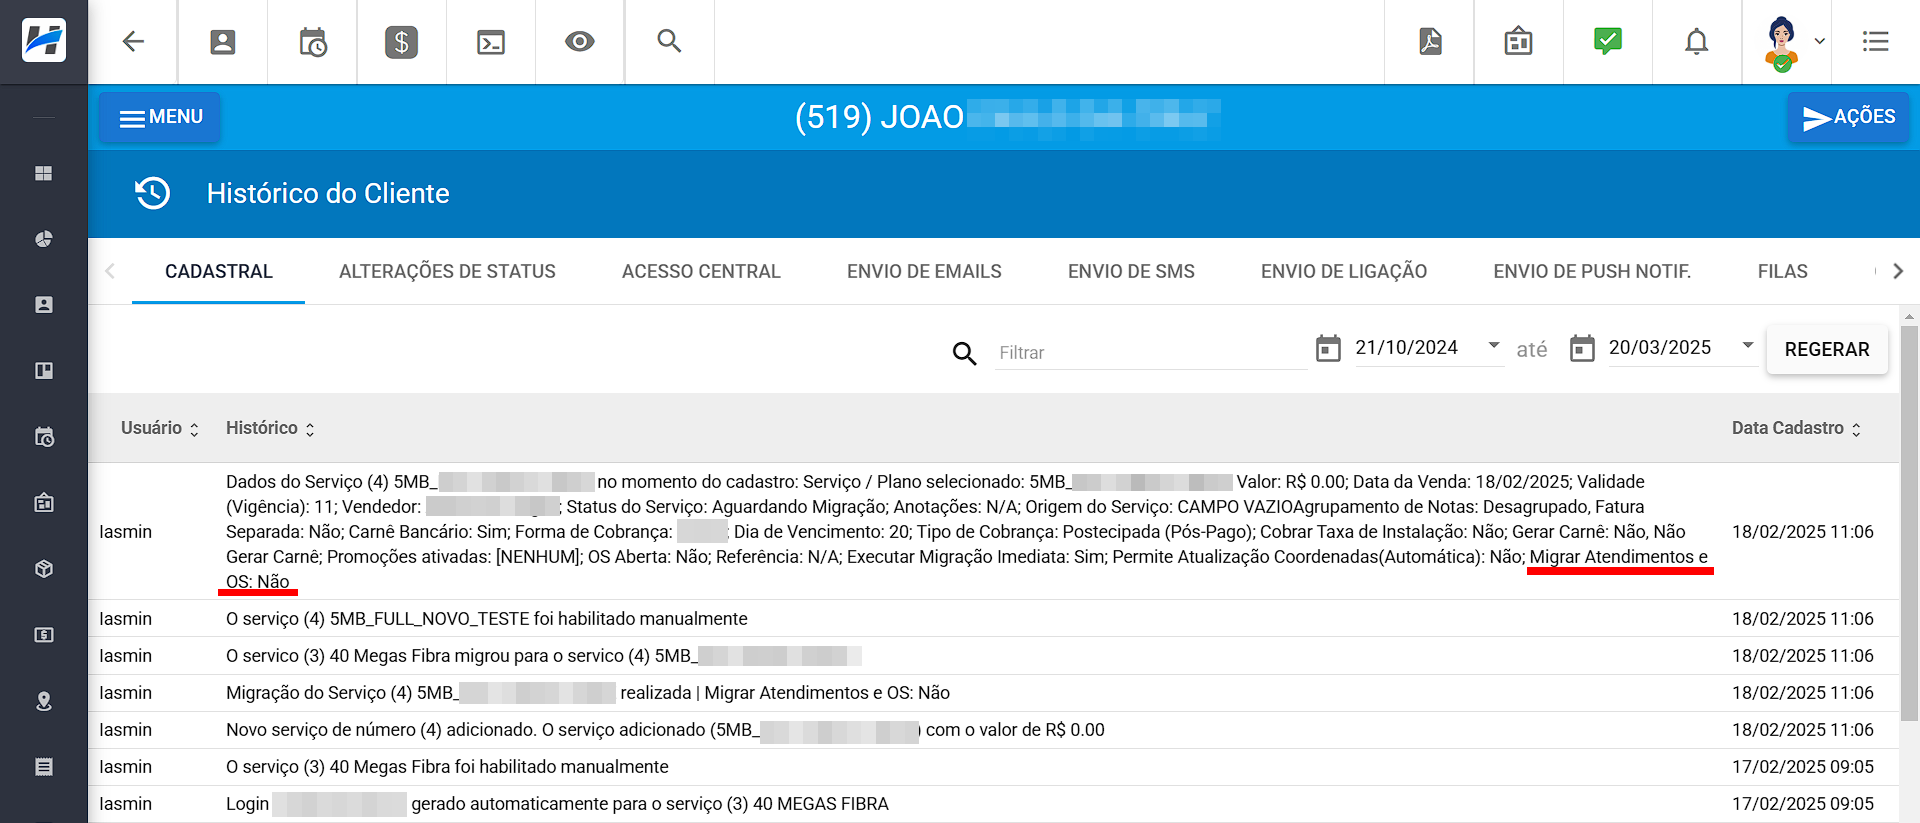Switch to ENVIO DE EMAILS tab
The width and height of the screenshot is (1920, 823).
pyautogui.click(x=924, y=271)
